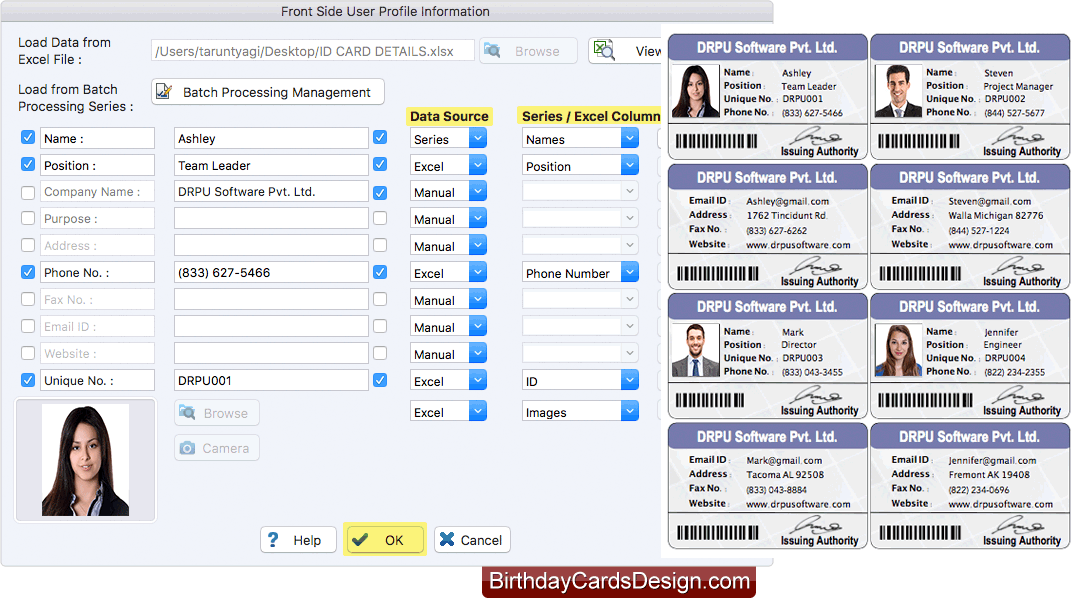The image size is (1079, 598).
Task: Open the ID column dropdown
Action: (x=580, y=381)
